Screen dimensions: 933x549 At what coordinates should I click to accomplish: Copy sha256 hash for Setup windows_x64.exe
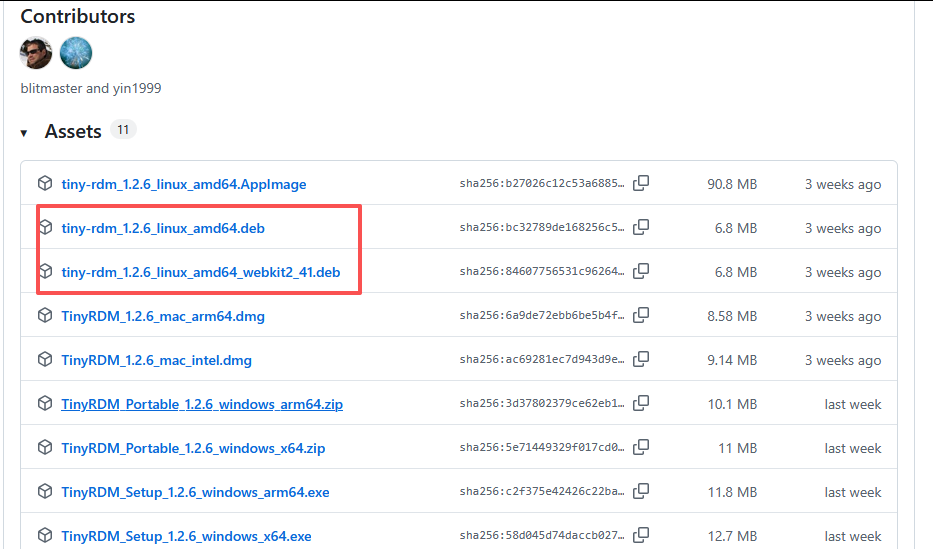(x=641, y=535)
